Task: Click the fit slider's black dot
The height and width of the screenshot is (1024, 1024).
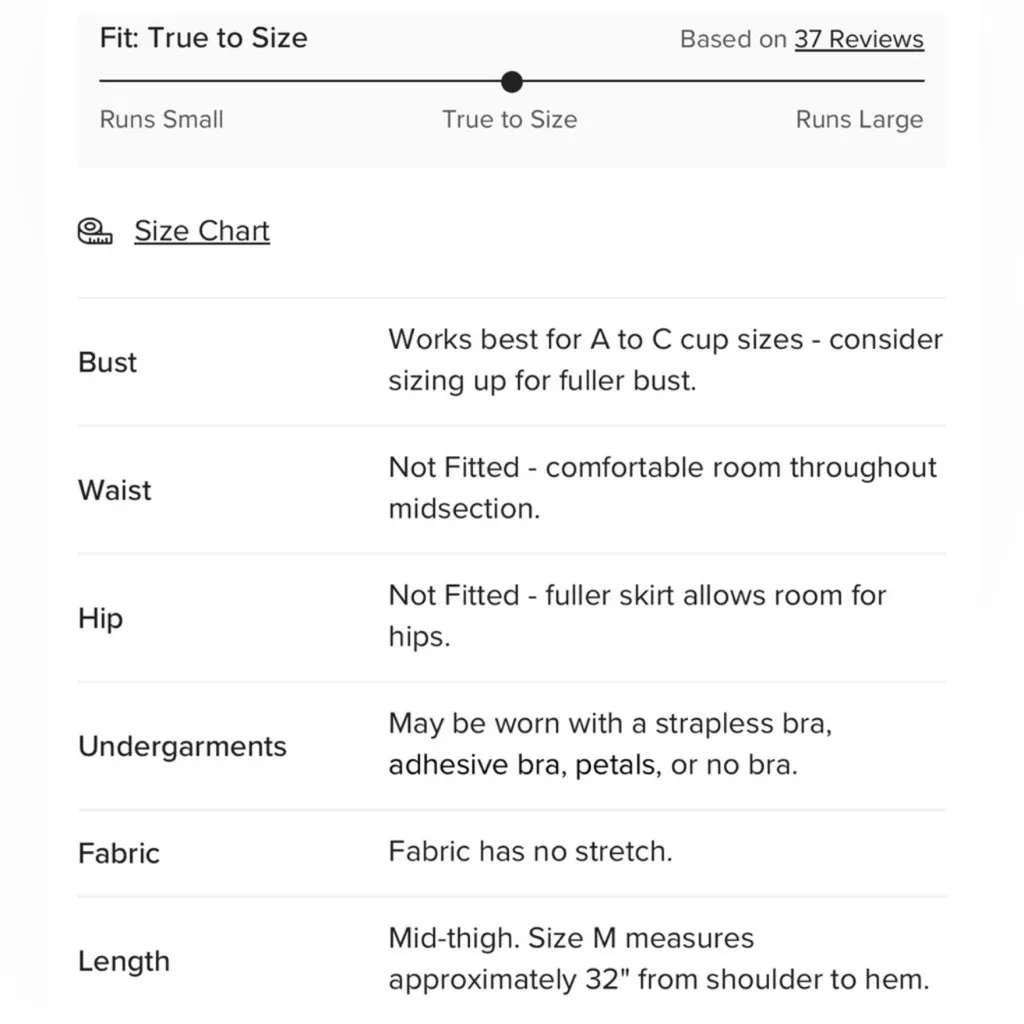Action: pyautogui.click(x=512, y=81)
